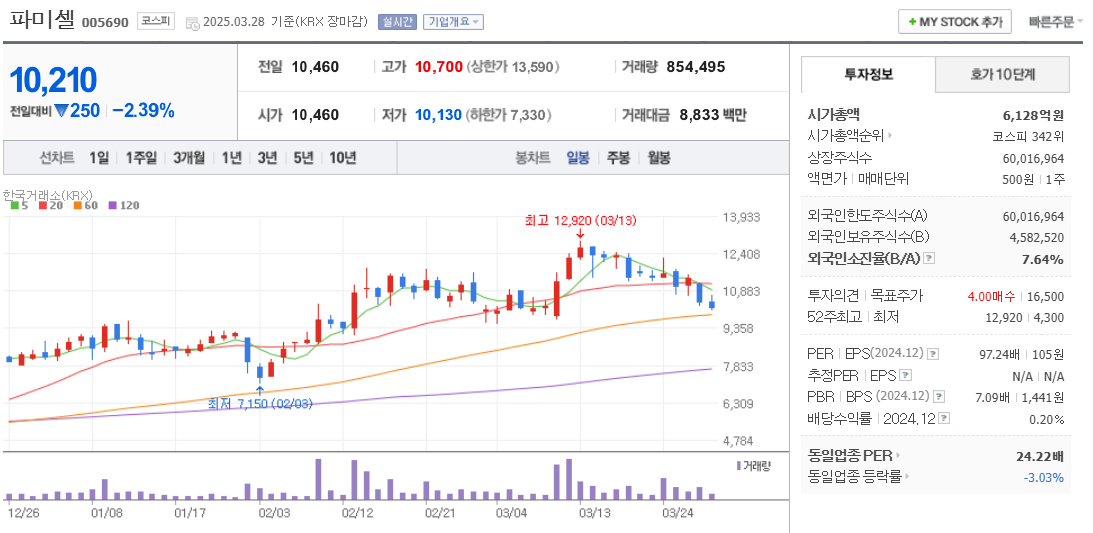Click help icon next to 외국인소진율(B/A)
The width and height of the screenshot is (1093, 533).
click(929, 259)
